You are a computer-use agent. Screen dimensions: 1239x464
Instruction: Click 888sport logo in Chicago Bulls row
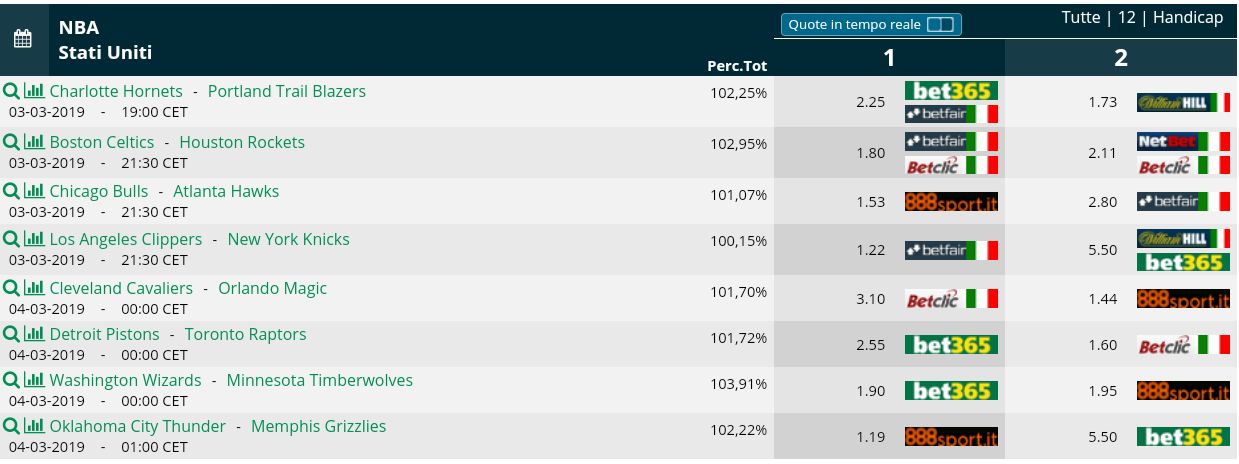pyautogui.click(x=951, y=202)
